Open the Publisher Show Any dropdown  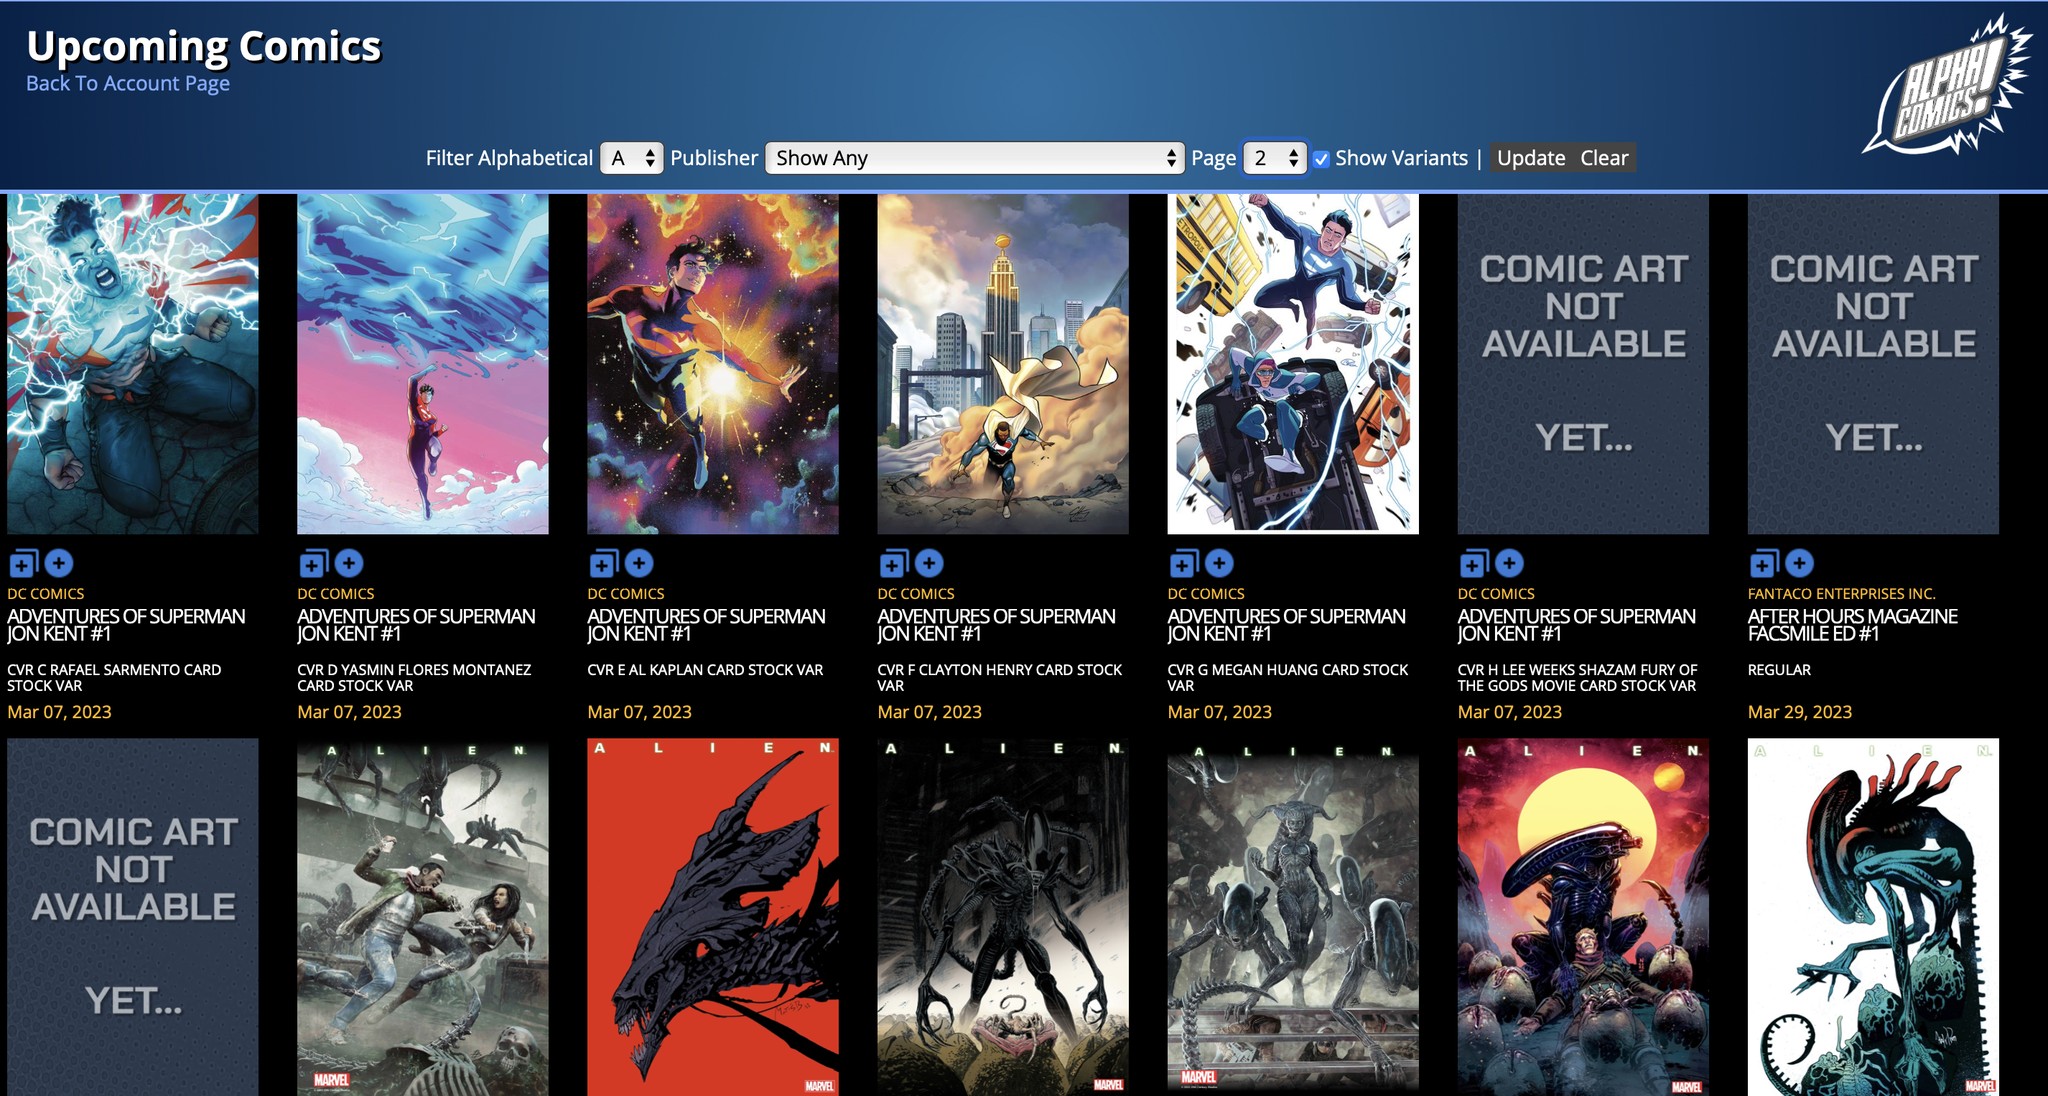(x=974, y=158)
